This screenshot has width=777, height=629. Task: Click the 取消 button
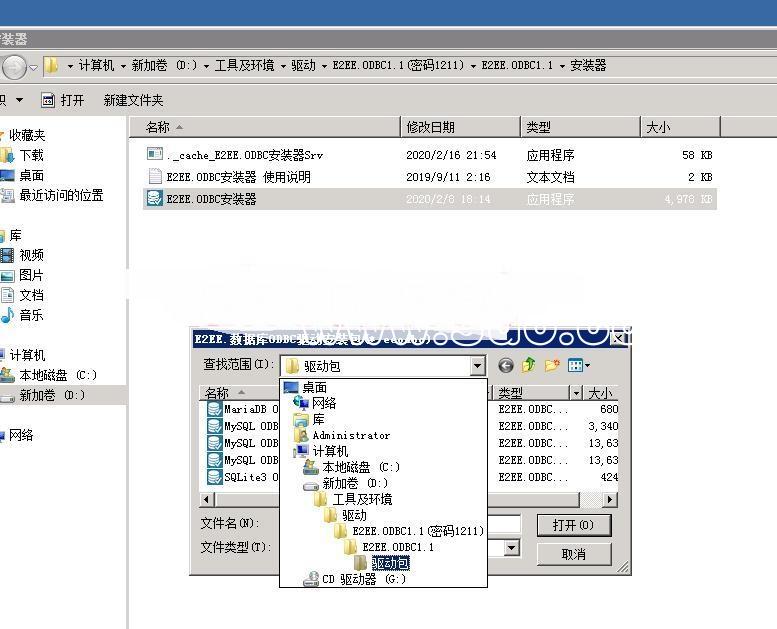pyautogui.click(x=573, y=554)
